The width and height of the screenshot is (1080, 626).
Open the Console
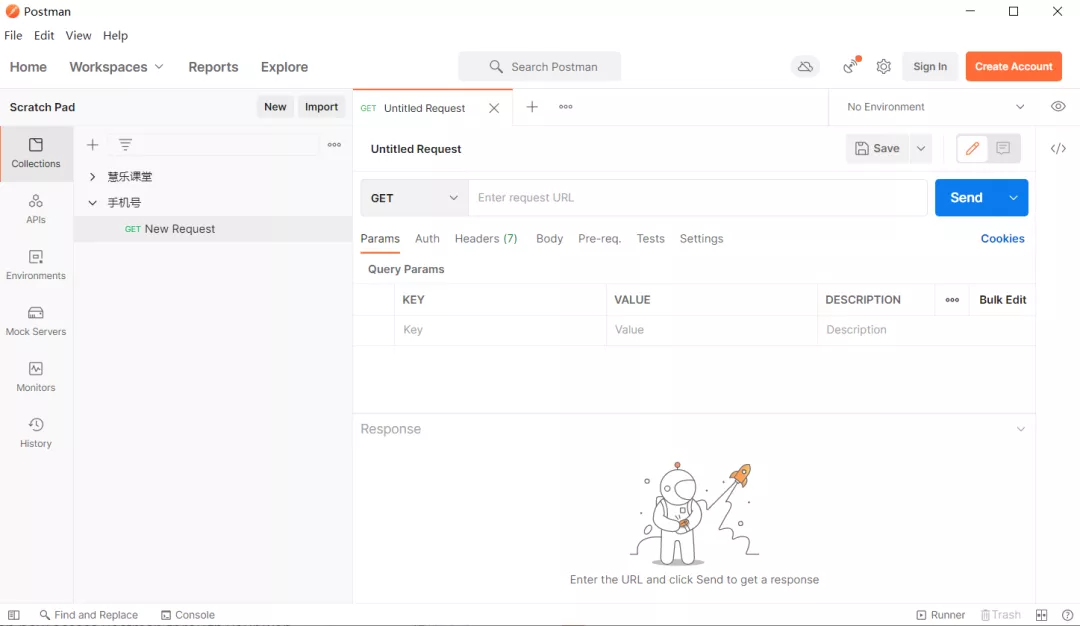187,615
